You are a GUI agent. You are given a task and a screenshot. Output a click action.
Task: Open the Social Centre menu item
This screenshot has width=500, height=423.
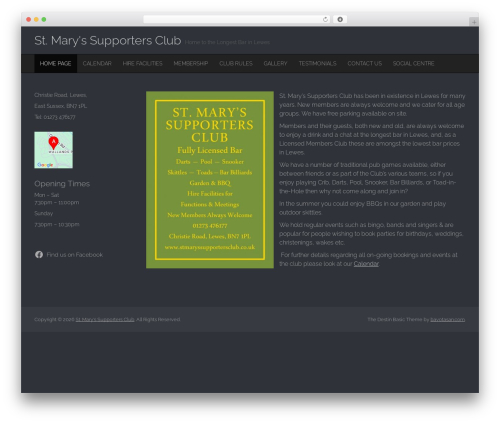point(413,63)
